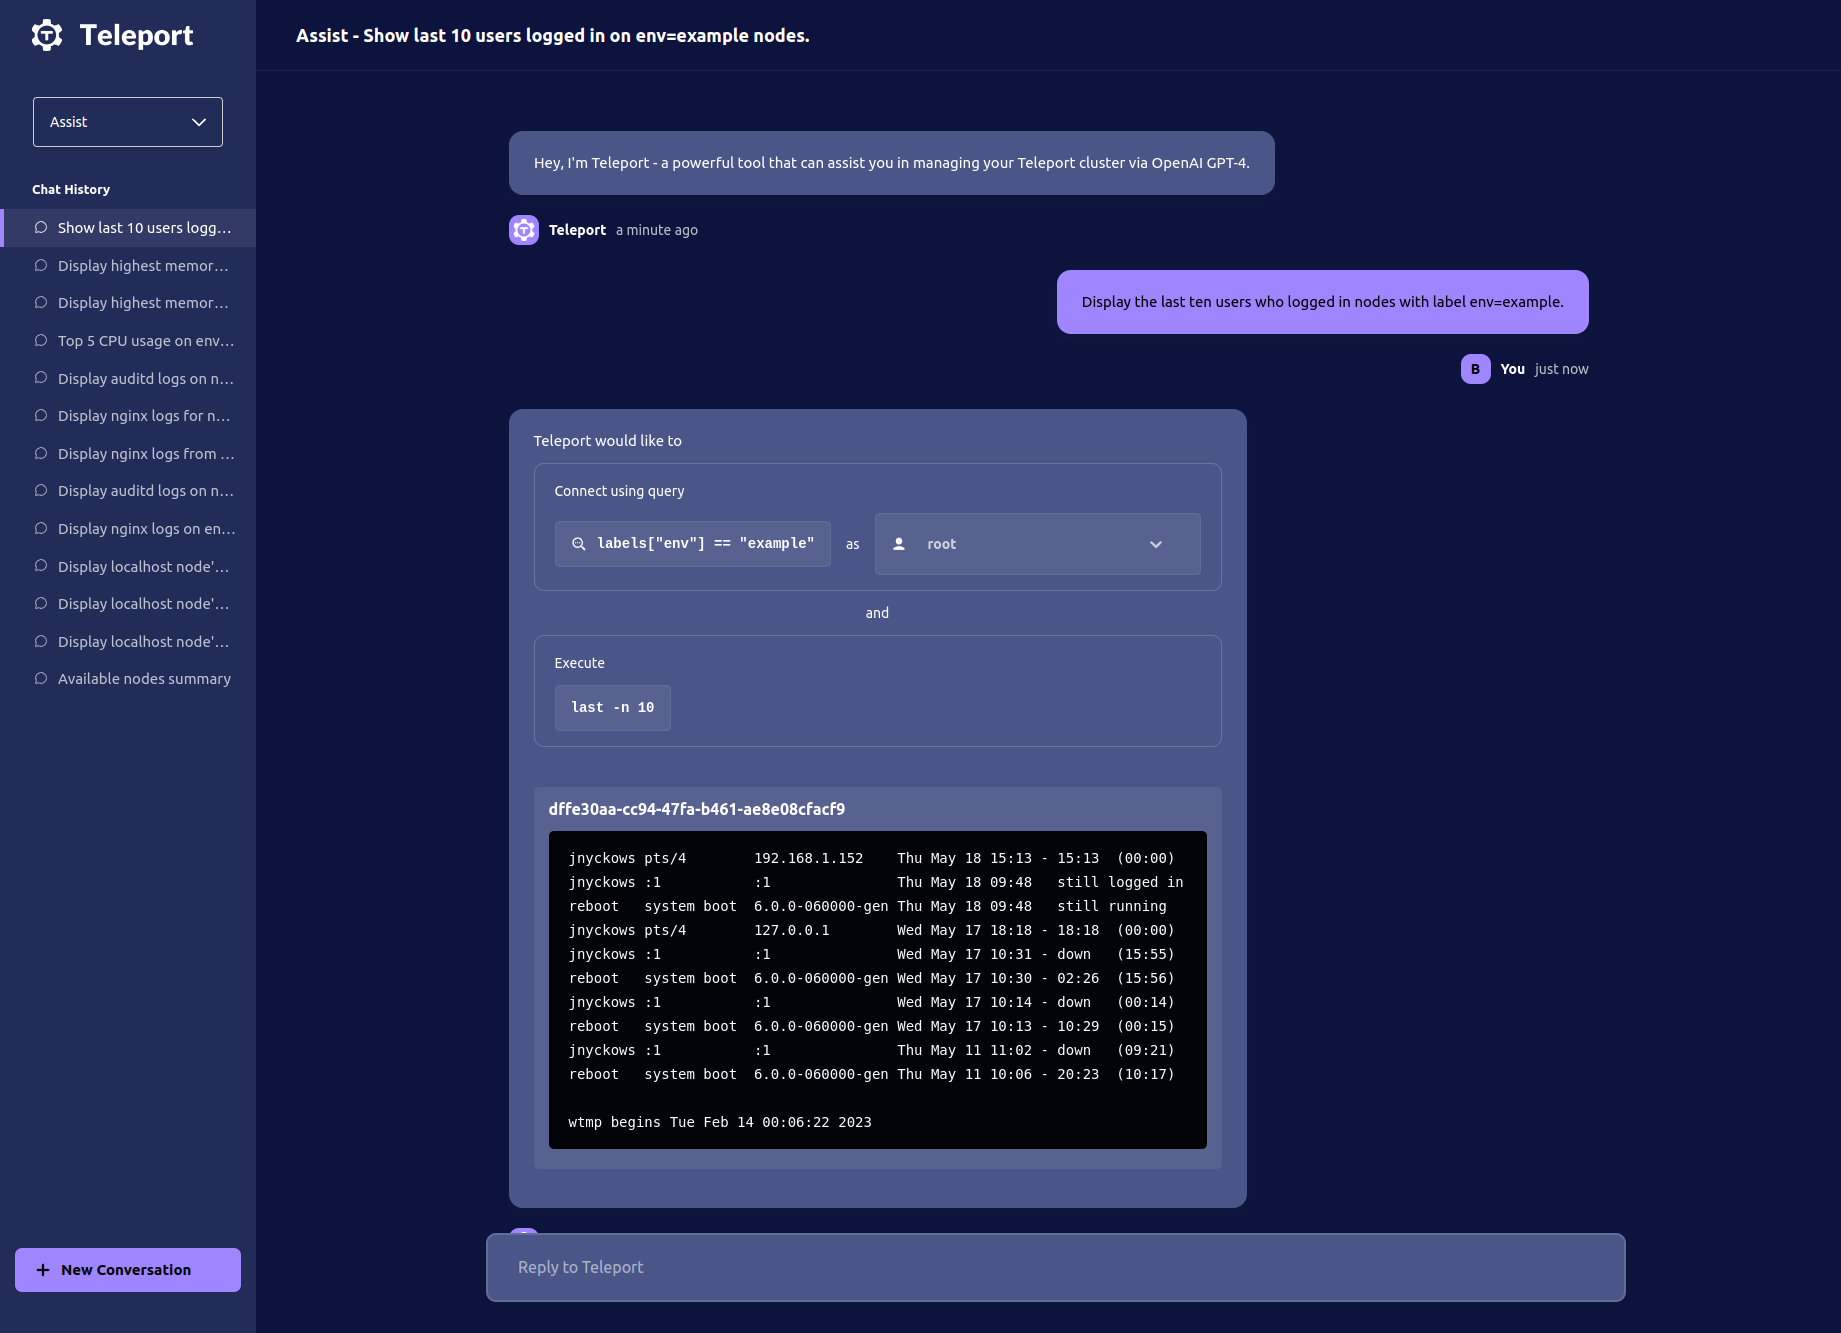Open first Display localhost node's chat
Screen dimensions: 1841x1333
144,567
